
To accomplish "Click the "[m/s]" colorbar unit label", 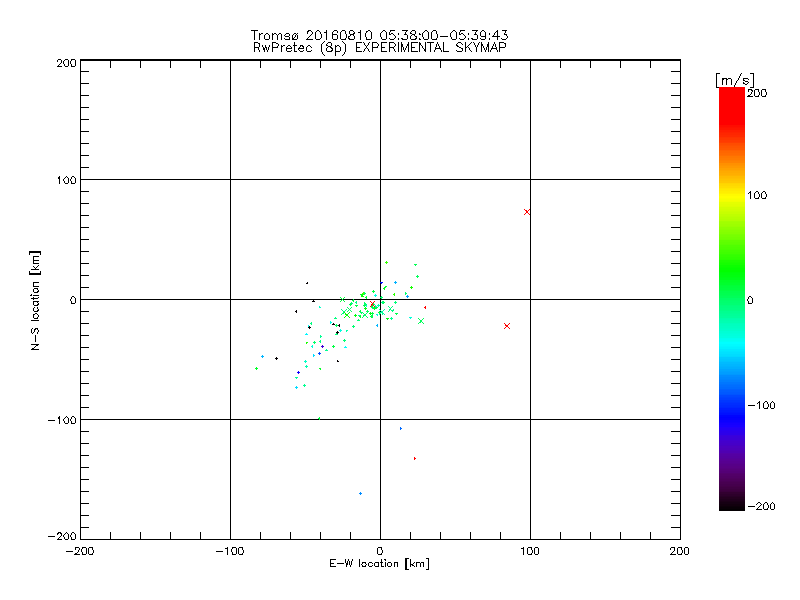I will click(x=735, y=80).
